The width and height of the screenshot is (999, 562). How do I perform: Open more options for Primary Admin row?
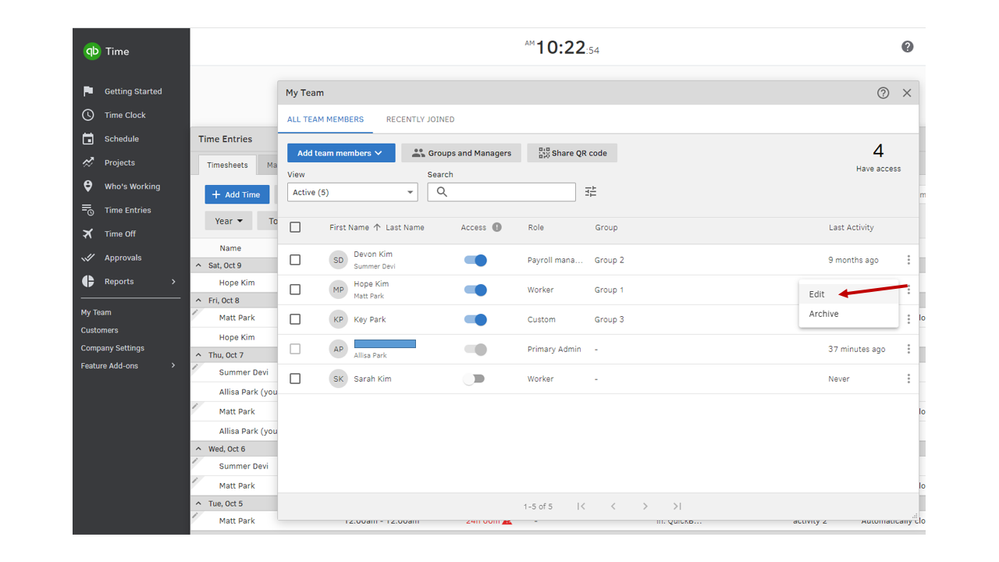(x=909, y=349)
